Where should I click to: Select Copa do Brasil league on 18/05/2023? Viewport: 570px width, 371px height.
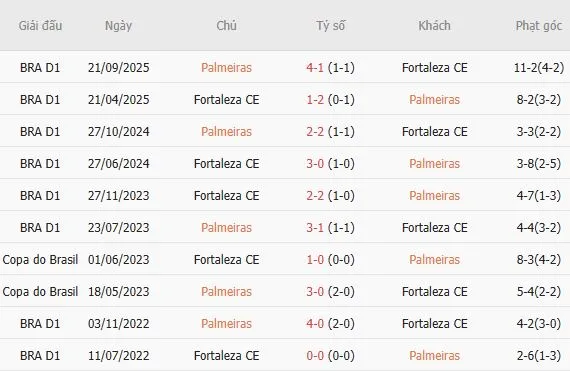coord(40,291)
